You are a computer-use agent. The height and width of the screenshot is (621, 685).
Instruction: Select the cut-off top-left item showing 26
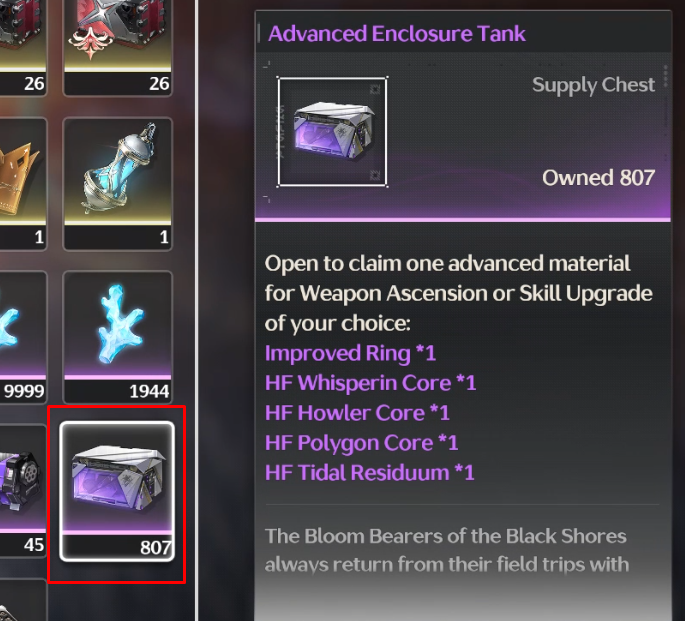[23, 47]
